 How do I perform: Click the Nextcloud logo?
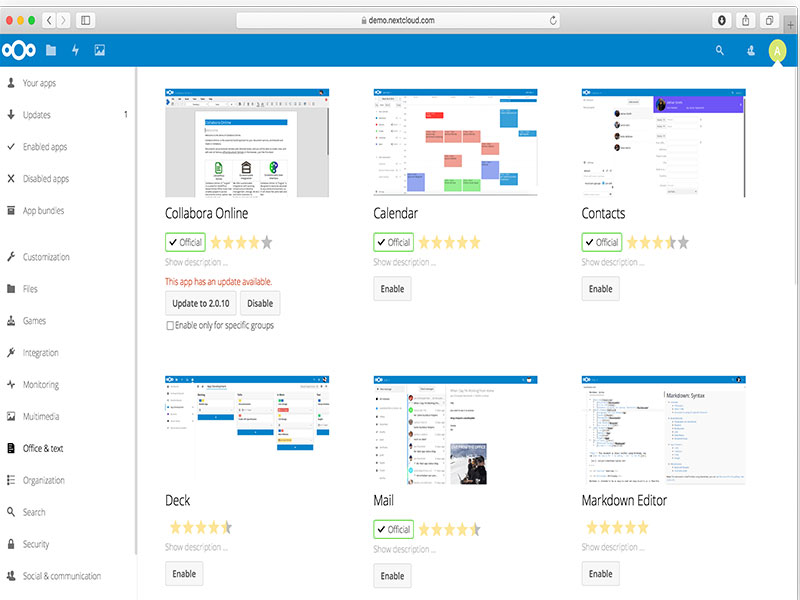pyautogui.click(x=19, y=50)
